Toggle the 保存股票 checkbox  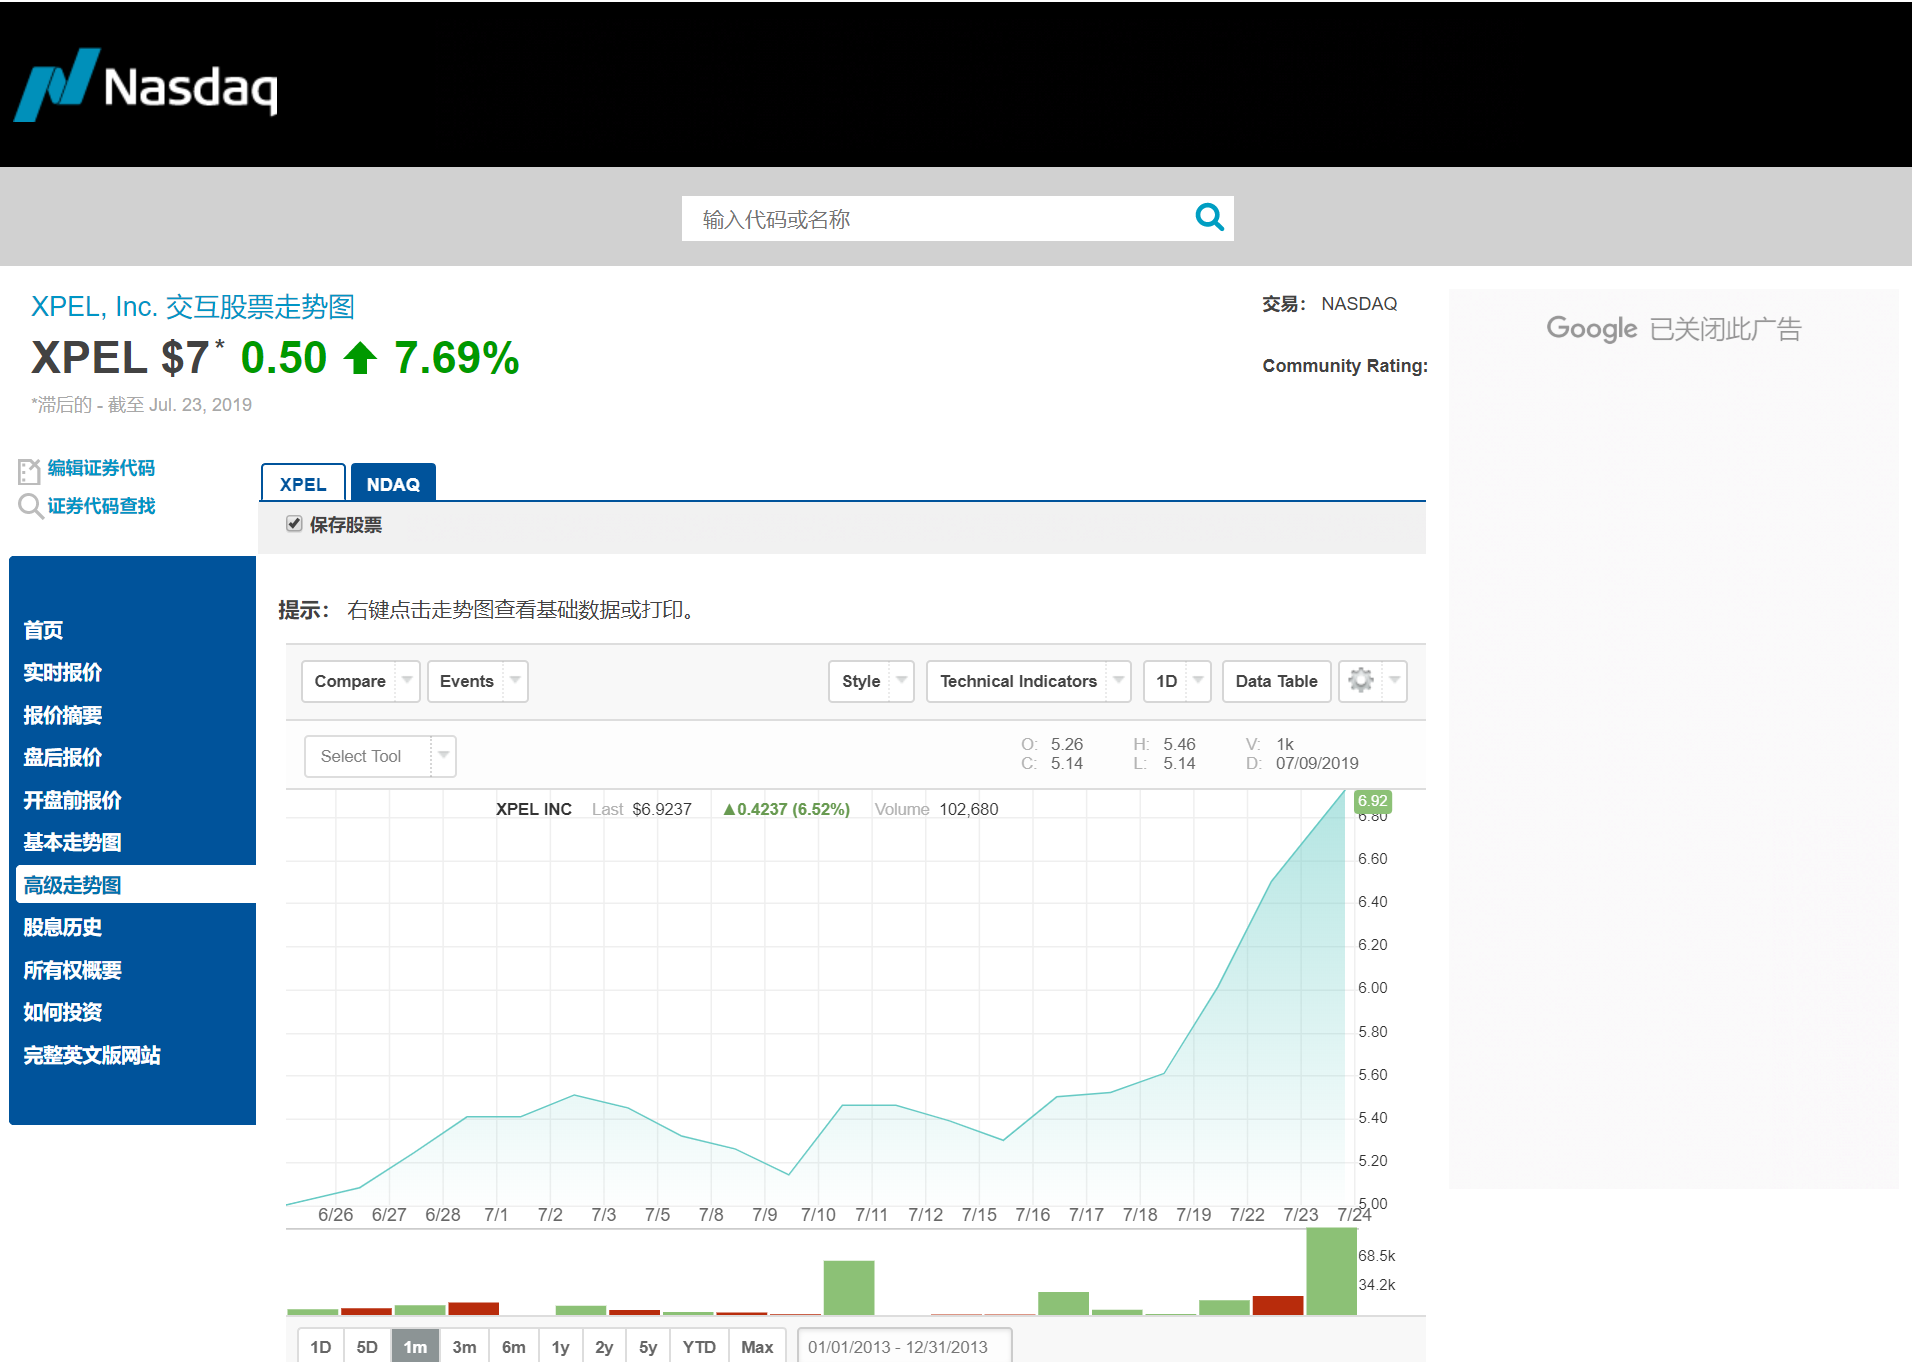[294, 523]
